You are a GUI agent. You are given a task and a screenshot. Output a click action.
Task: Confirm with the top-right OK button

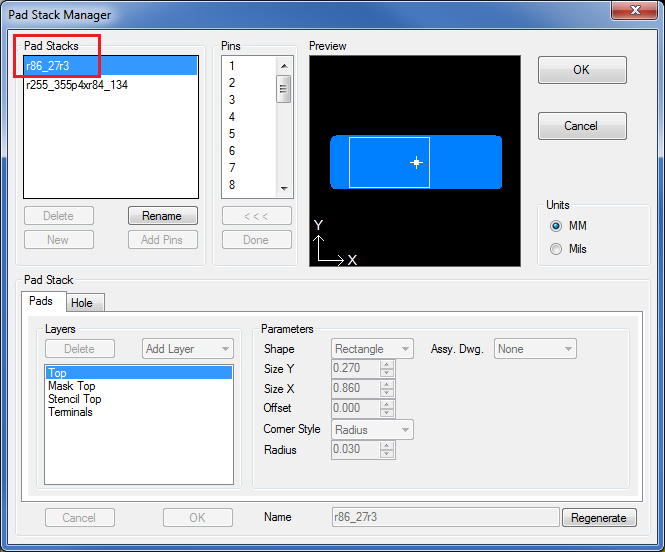[582, 70]
